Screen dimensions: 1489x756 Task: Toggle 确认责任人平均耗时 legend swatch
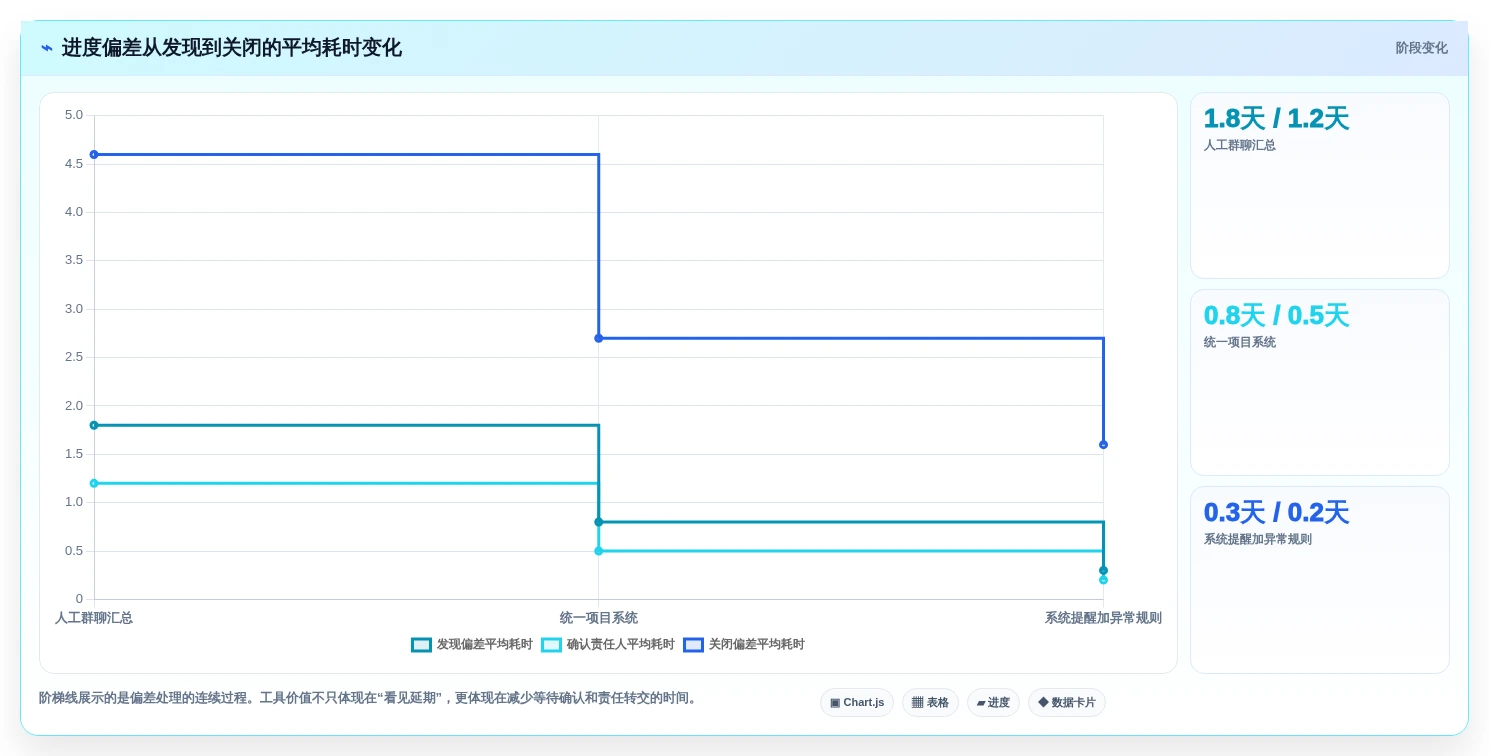(551, 645)
